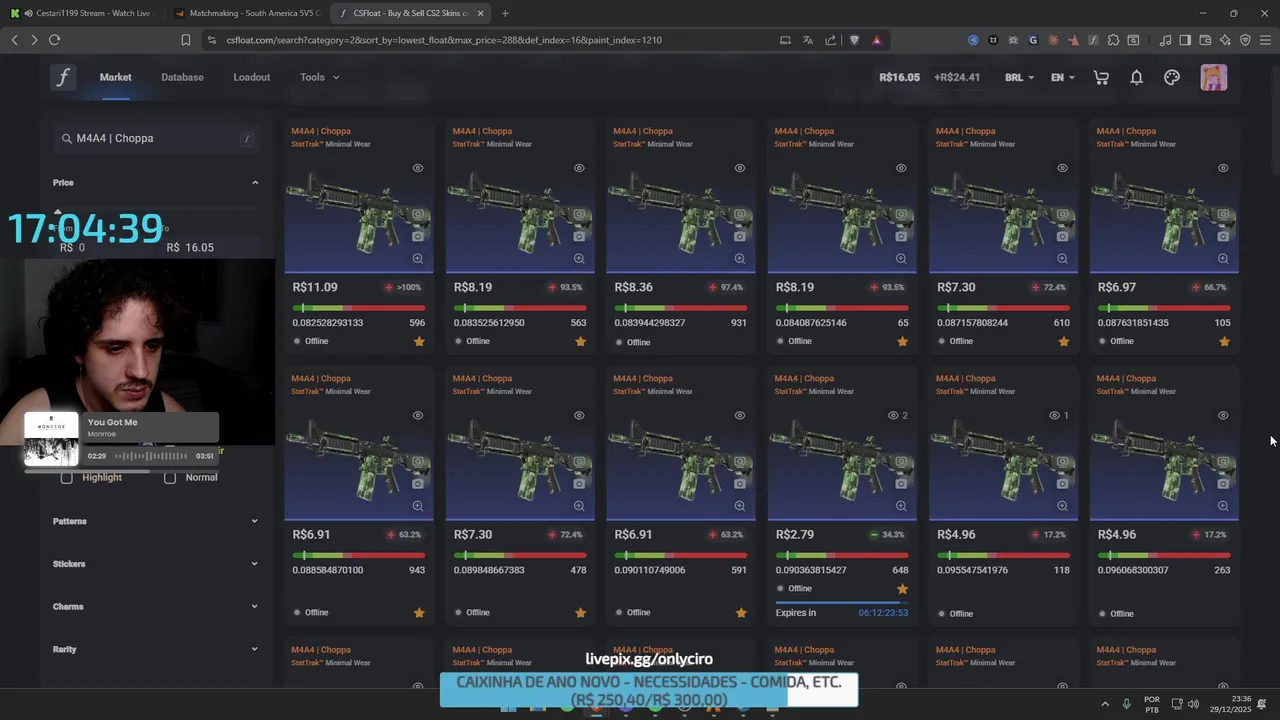
Task: Toggle watch eye on R$7.30 float 0.0871 listing
Action: coord(1062,168)
